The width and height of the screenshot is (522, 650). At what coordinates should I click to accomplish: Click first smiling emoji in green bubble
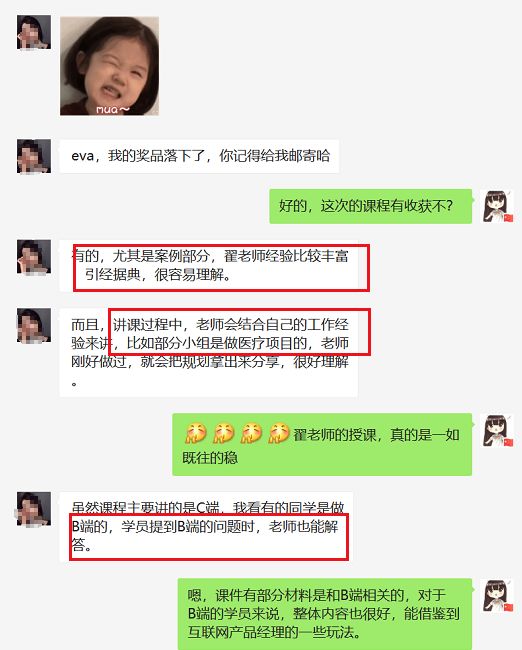pyautogui.click(x=195, y=434)
